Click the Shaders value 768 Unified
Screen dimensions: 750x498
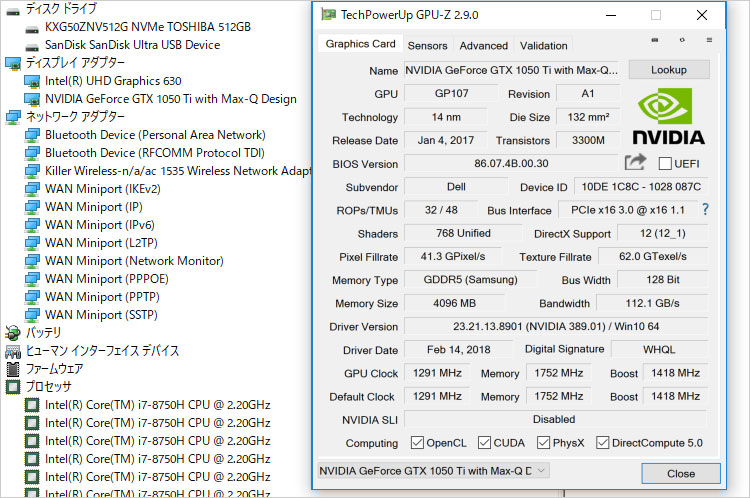tap(463, 233)
